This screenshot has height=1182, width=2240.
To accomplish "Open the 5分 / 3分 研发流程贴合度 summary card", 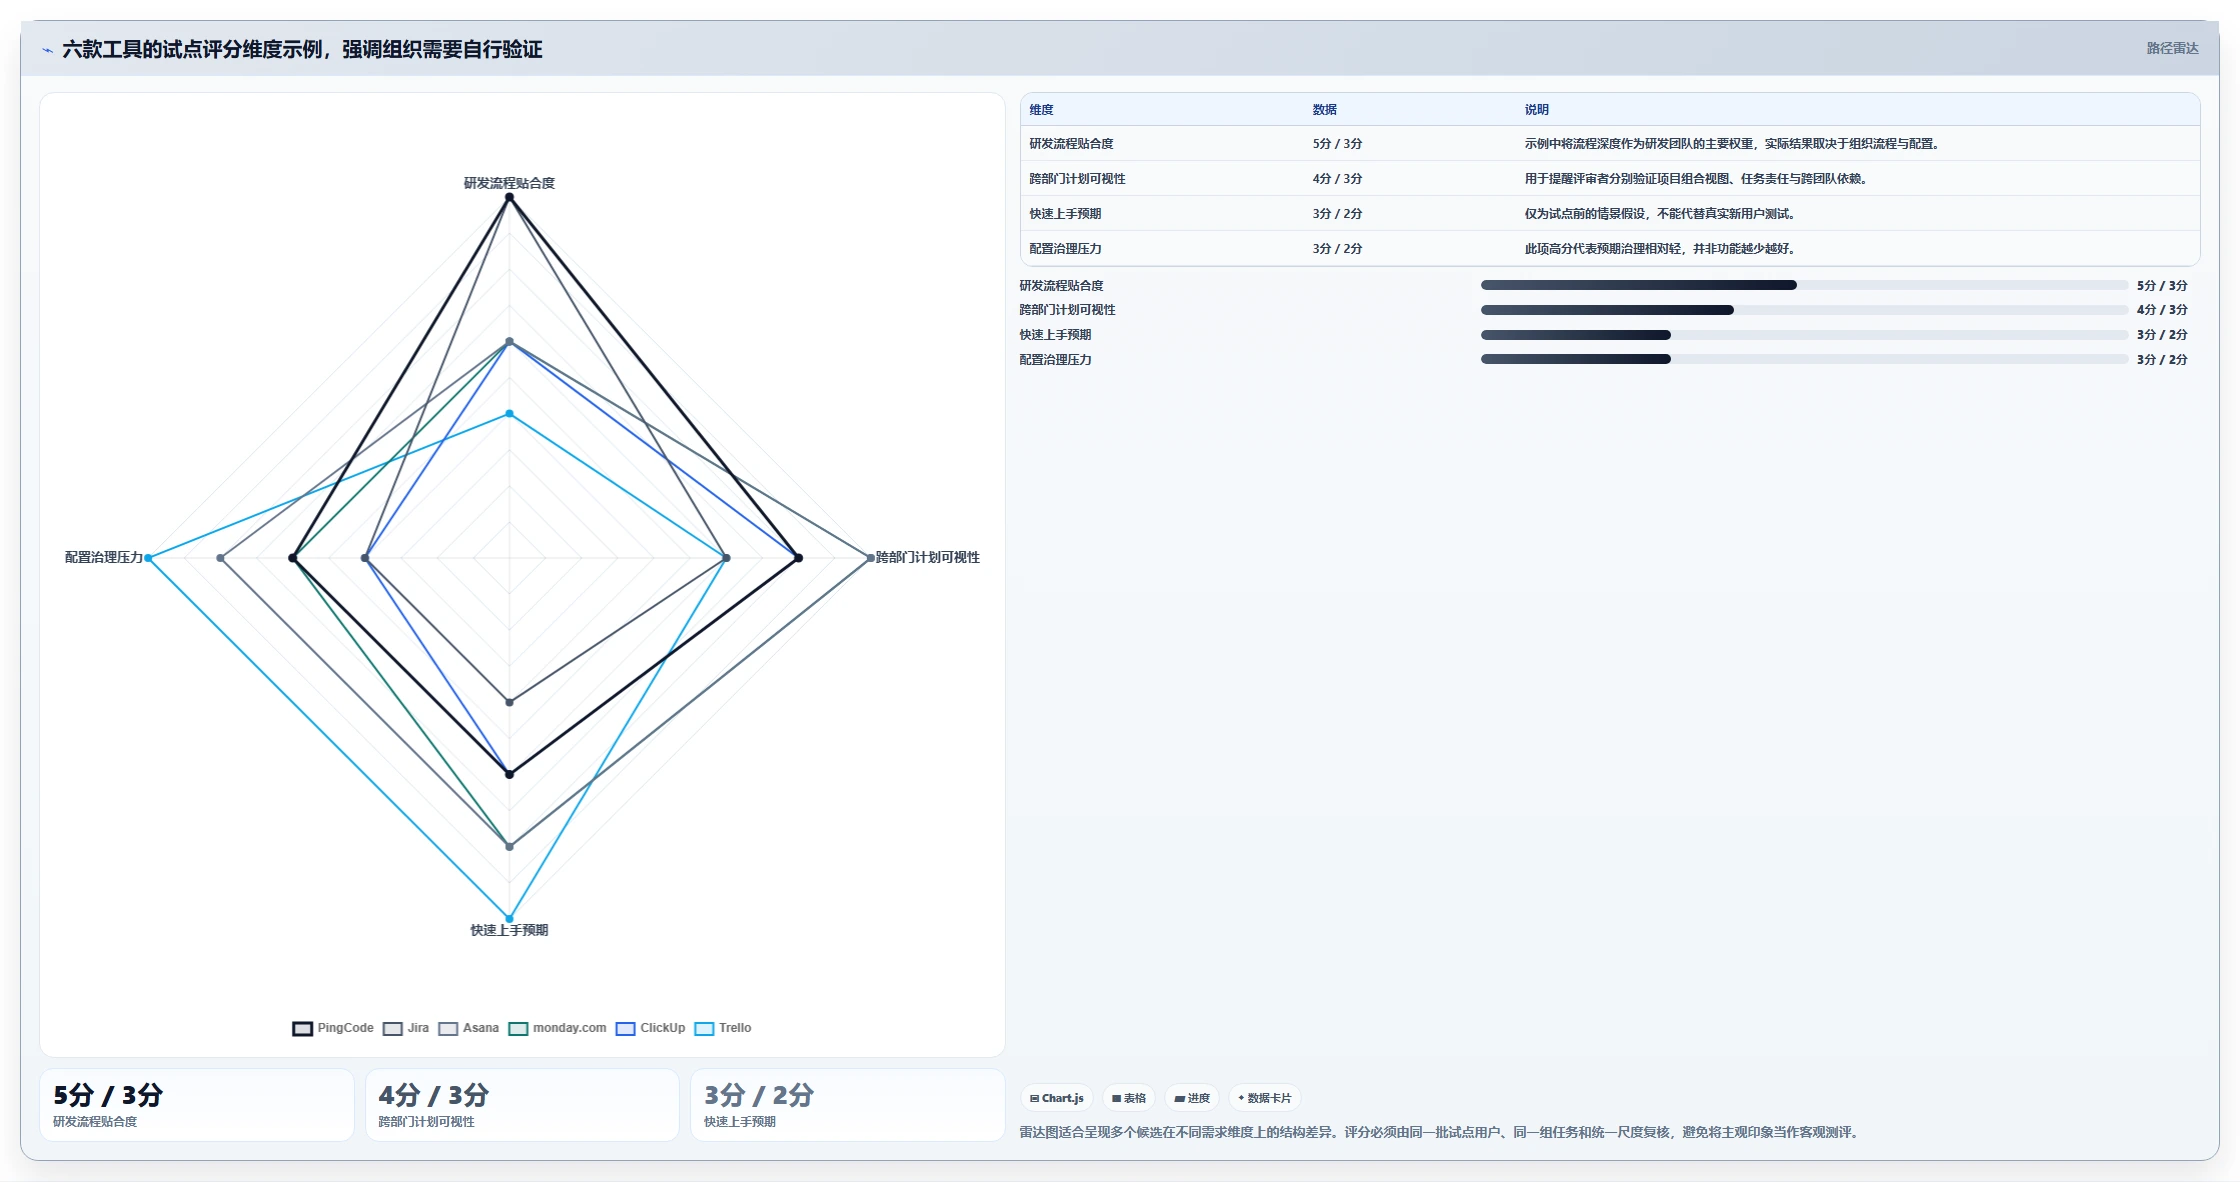I will tap(197, 1105).
